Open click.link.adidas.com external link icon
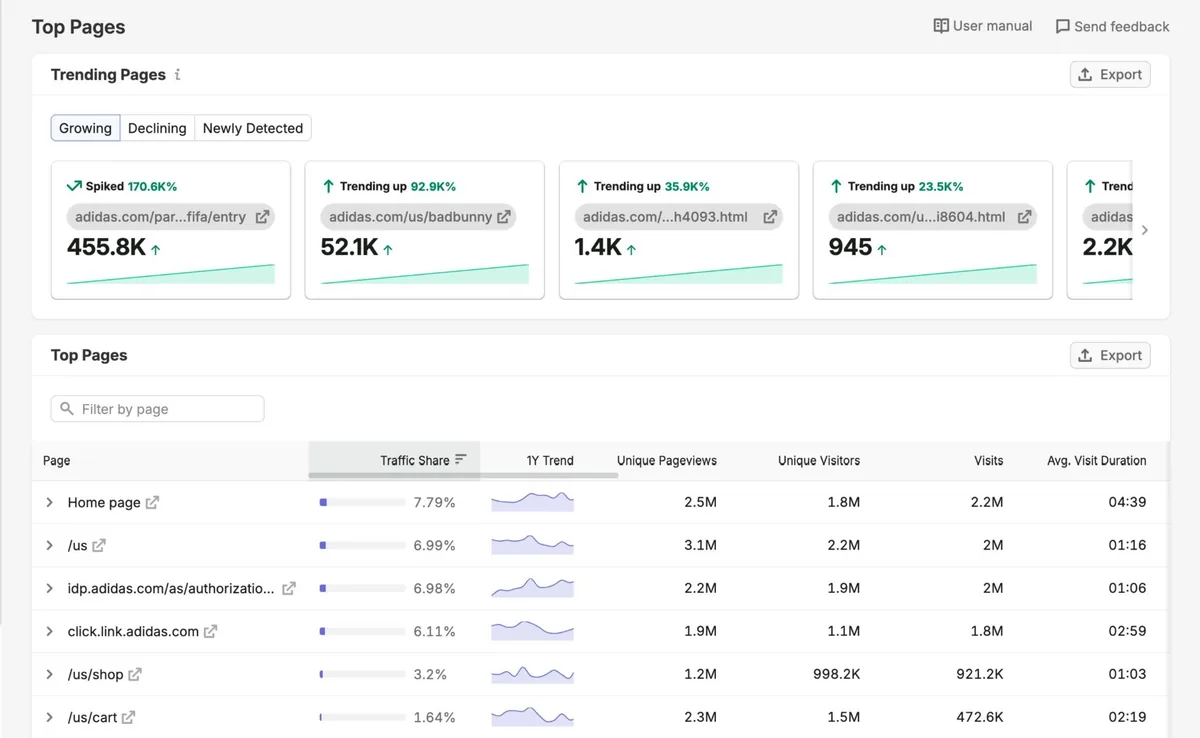This screenshot has height=738, width=1200. [x=211, y=632]
